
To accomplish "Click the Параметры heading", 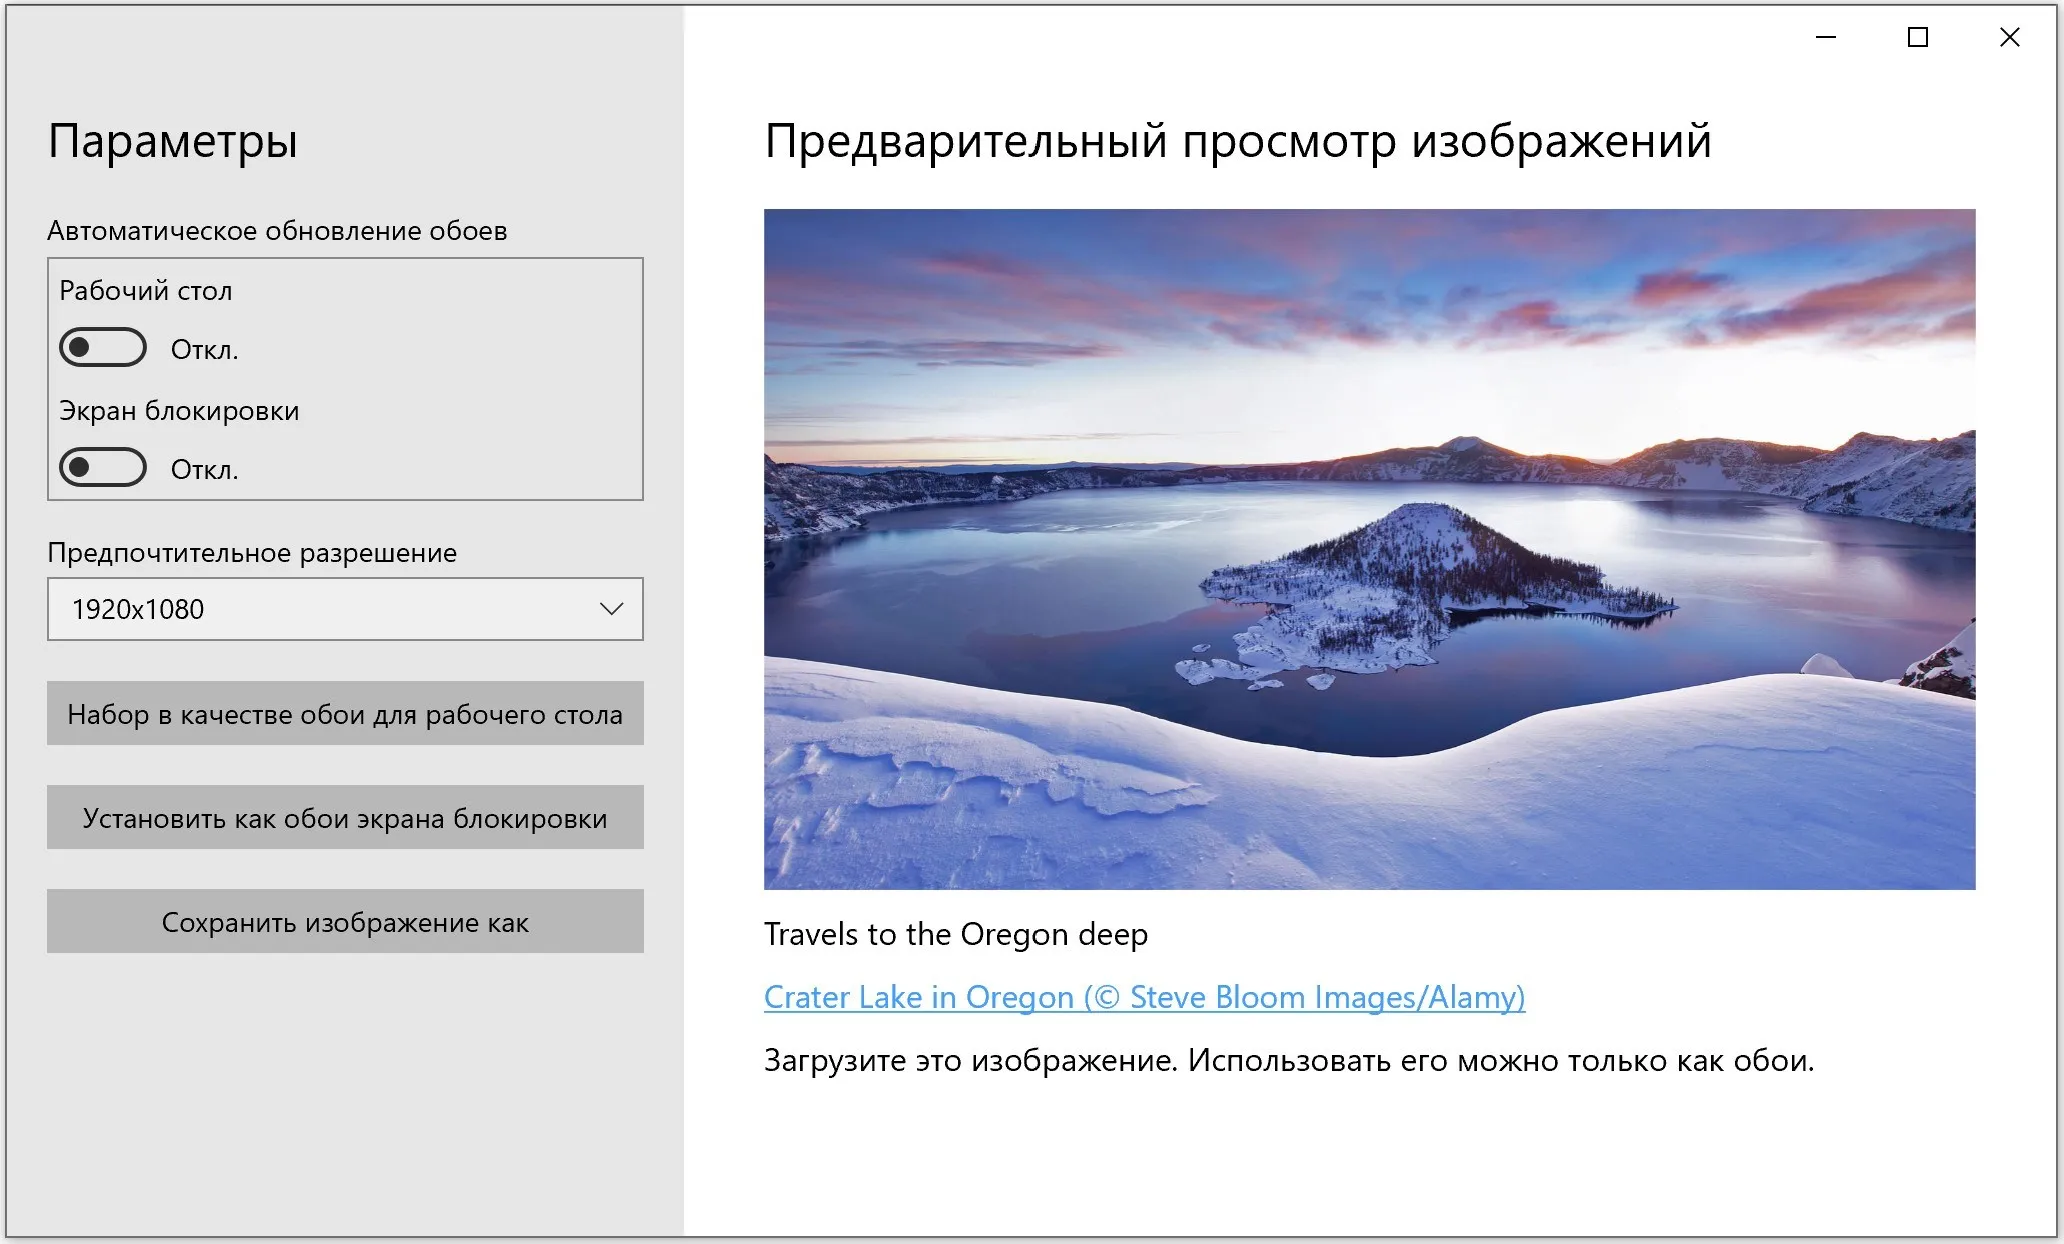I will point(173,140).
